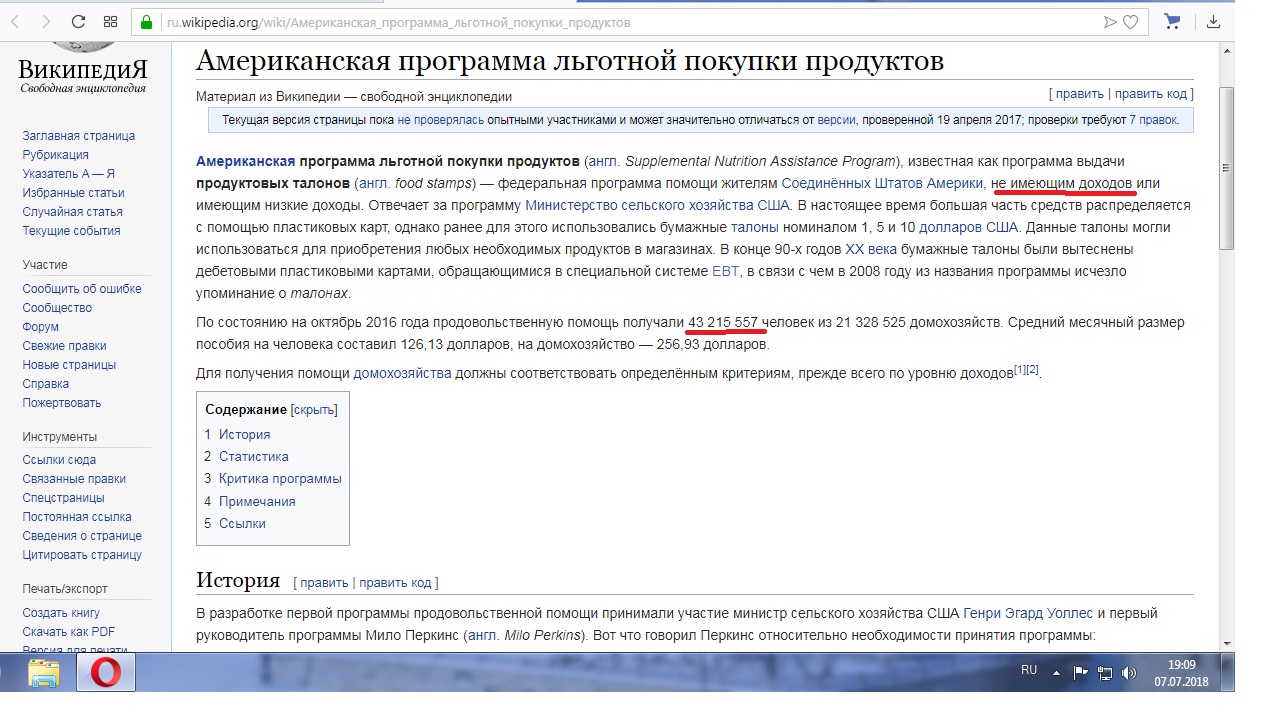Switch the RU keyboard language indicator
The width and height of the screenshot is (1280, 720).
pos(1028,670)
